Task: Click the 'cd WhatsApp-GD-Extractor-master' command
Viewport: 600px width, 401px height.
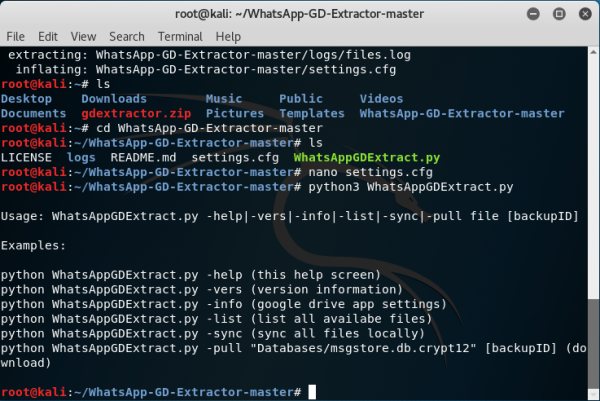Action: click(x=209, y=128)
